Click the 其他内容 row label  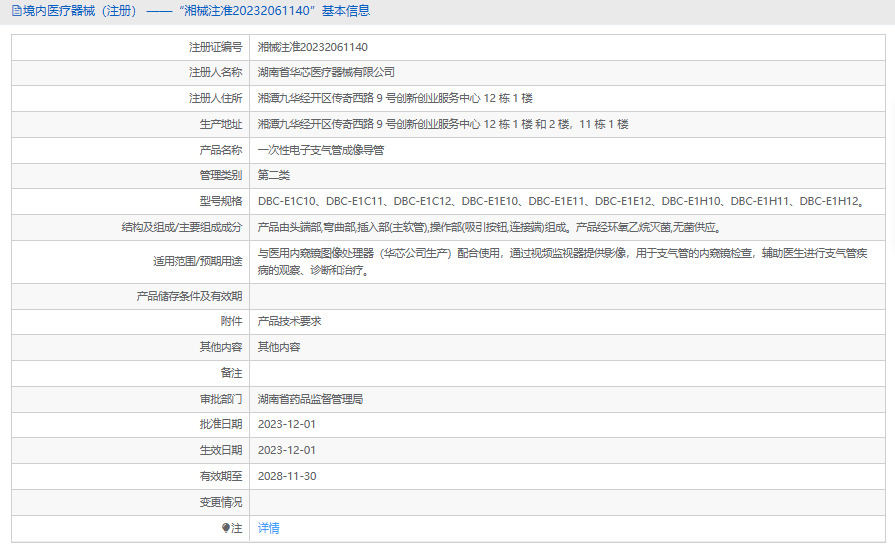(x=221, y=347)
